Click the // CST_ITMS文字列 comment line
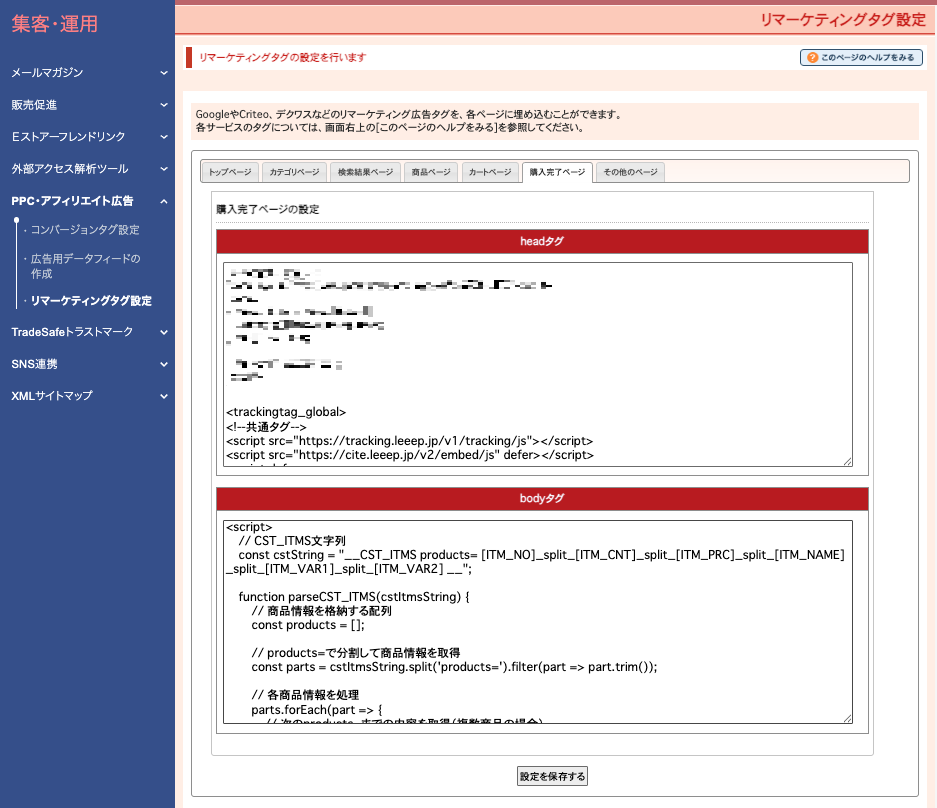Viewport: 937px width, 808px height. point(292,541)
